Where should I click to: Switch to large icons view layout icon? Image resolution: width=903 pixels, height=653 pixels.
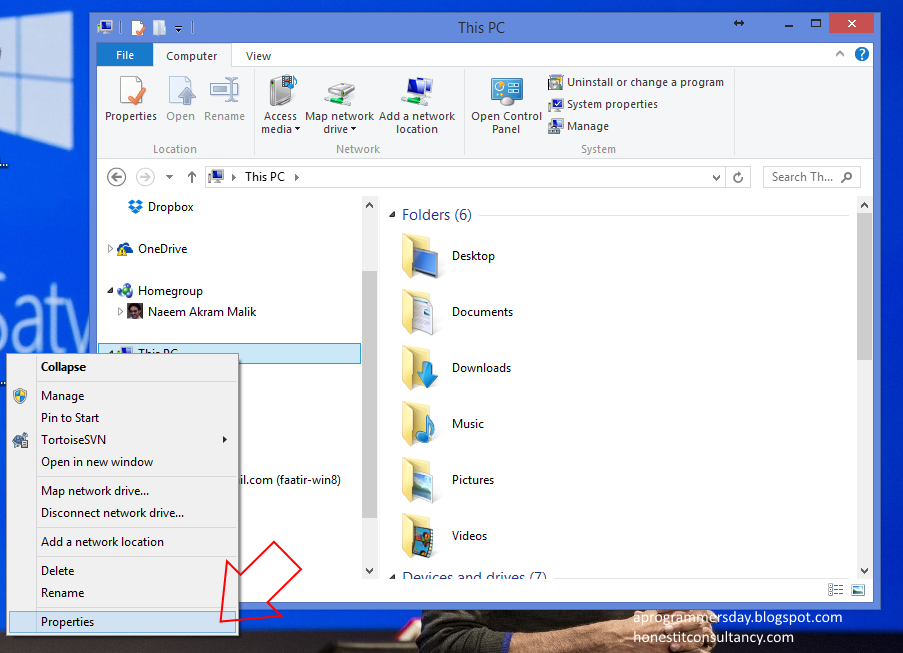(x=858, y=590)
